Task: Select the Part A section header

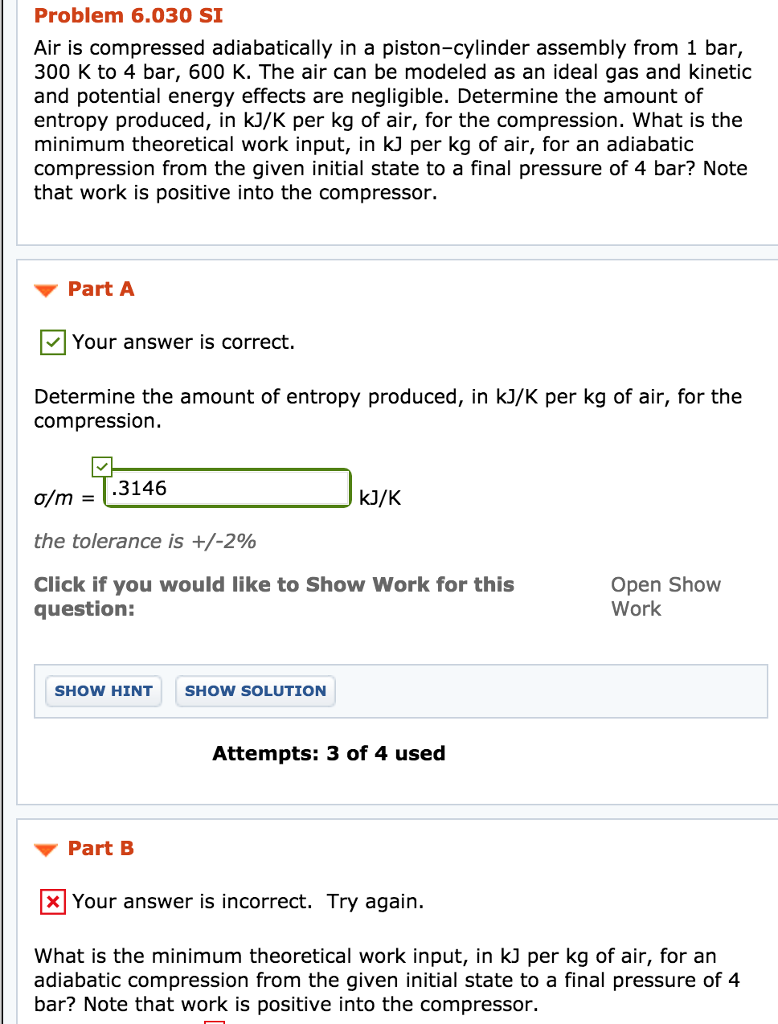Action: [101, 289]
